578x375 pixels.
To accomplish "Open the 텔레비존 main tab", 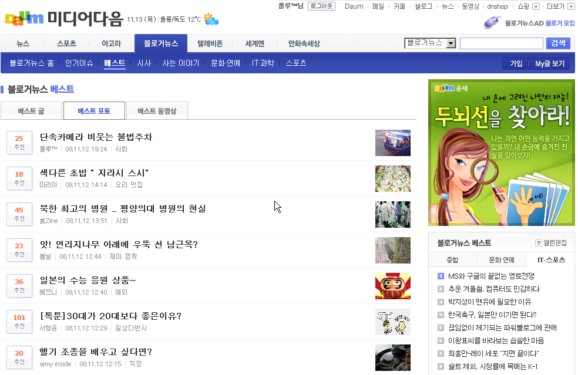I will coord(210,44).
